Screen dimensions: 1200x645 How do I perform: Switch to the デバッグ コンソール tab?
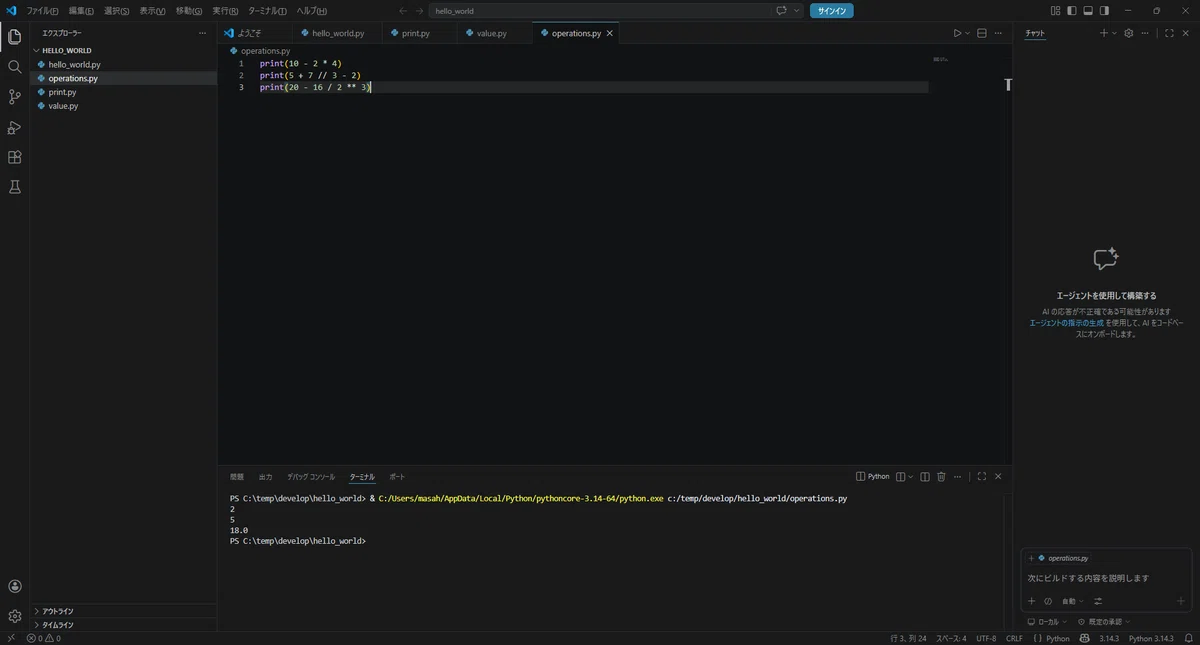(311, 477)
